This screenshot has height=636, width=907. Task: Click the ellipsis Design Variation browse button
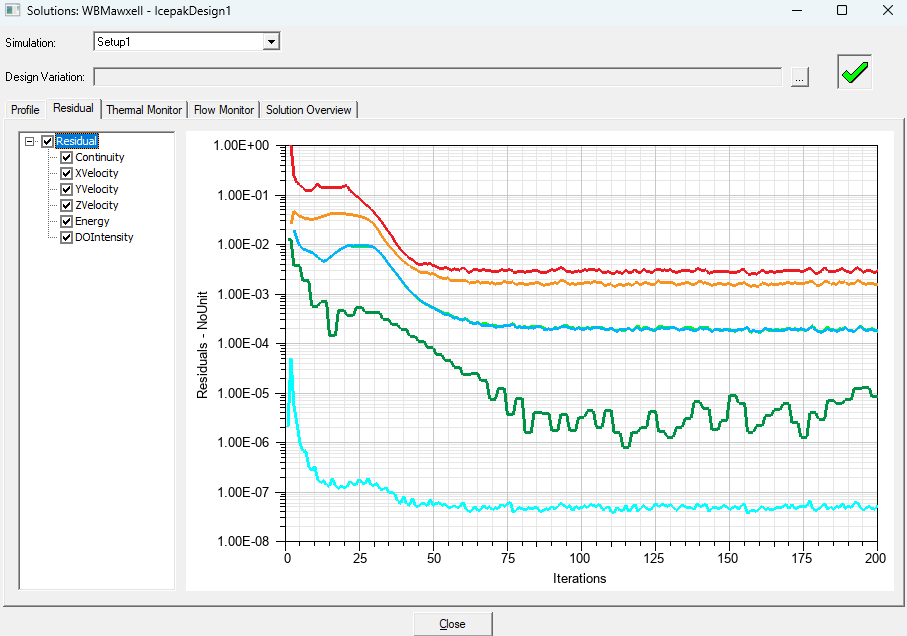coord(799,77)
